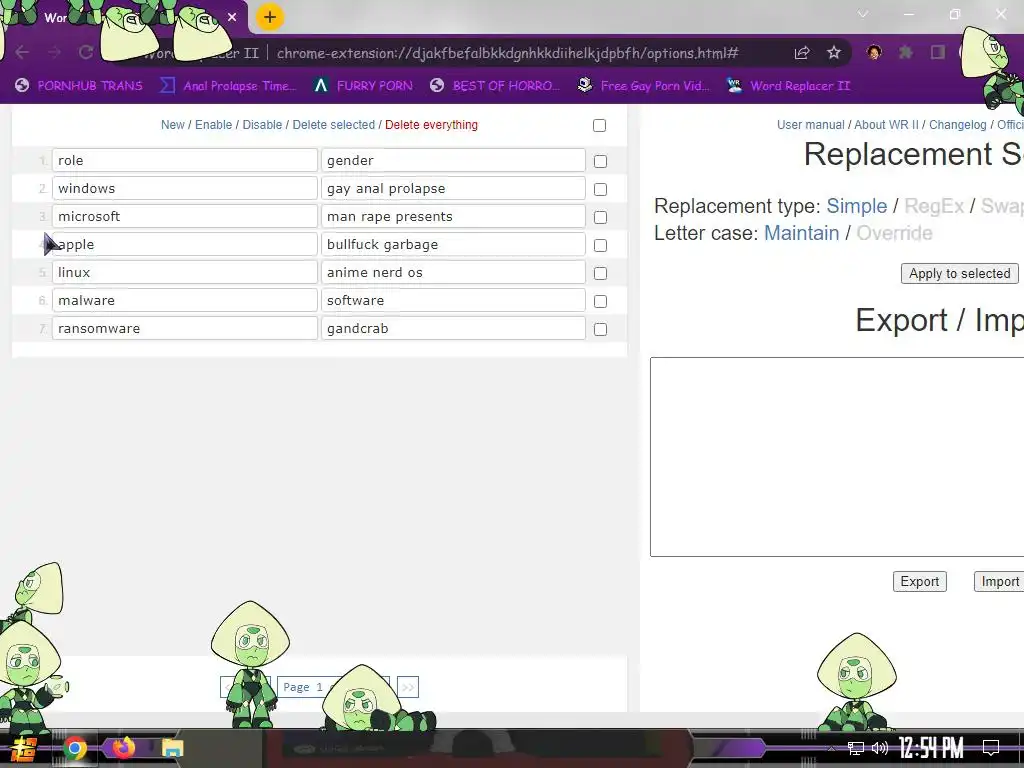
Task: Open the network tray icon
Action: [x=855, y=748]
